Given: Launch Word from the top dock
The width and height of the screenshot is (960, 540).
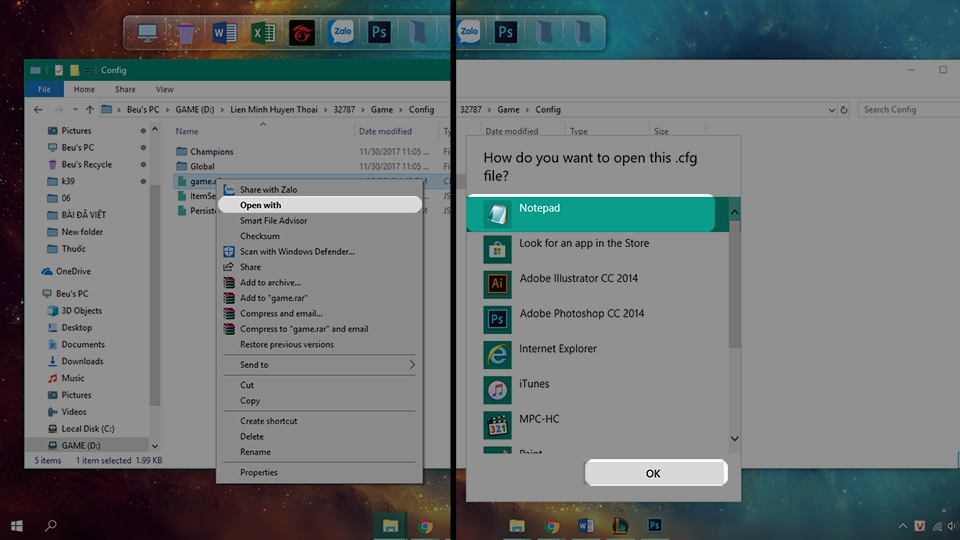Looking at the screenshot, I should pyautogui.click(x=224, y=32).
